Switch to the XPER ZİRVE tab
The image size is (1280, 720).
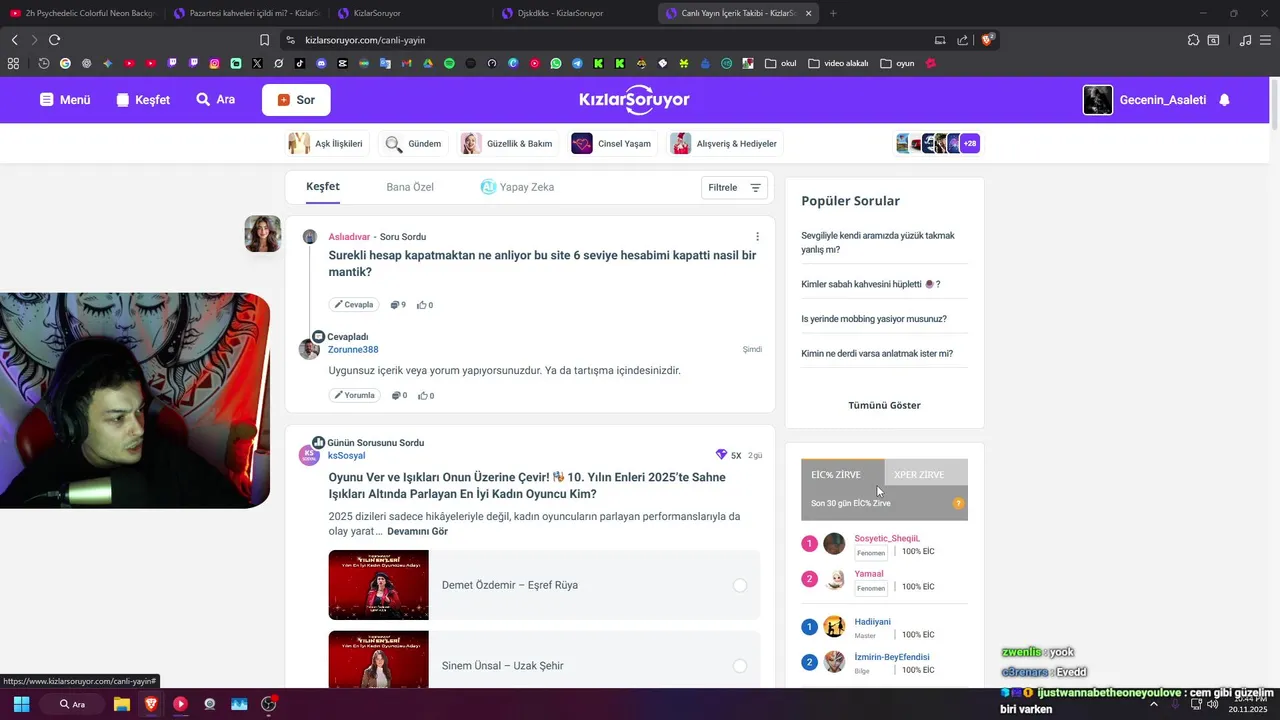(x=926, y=473)
